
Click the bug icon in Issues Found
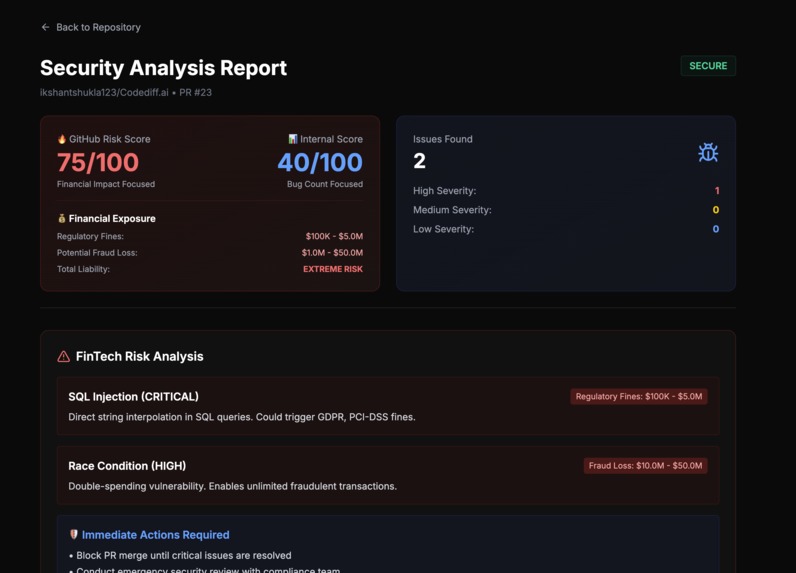click(708, 152)
